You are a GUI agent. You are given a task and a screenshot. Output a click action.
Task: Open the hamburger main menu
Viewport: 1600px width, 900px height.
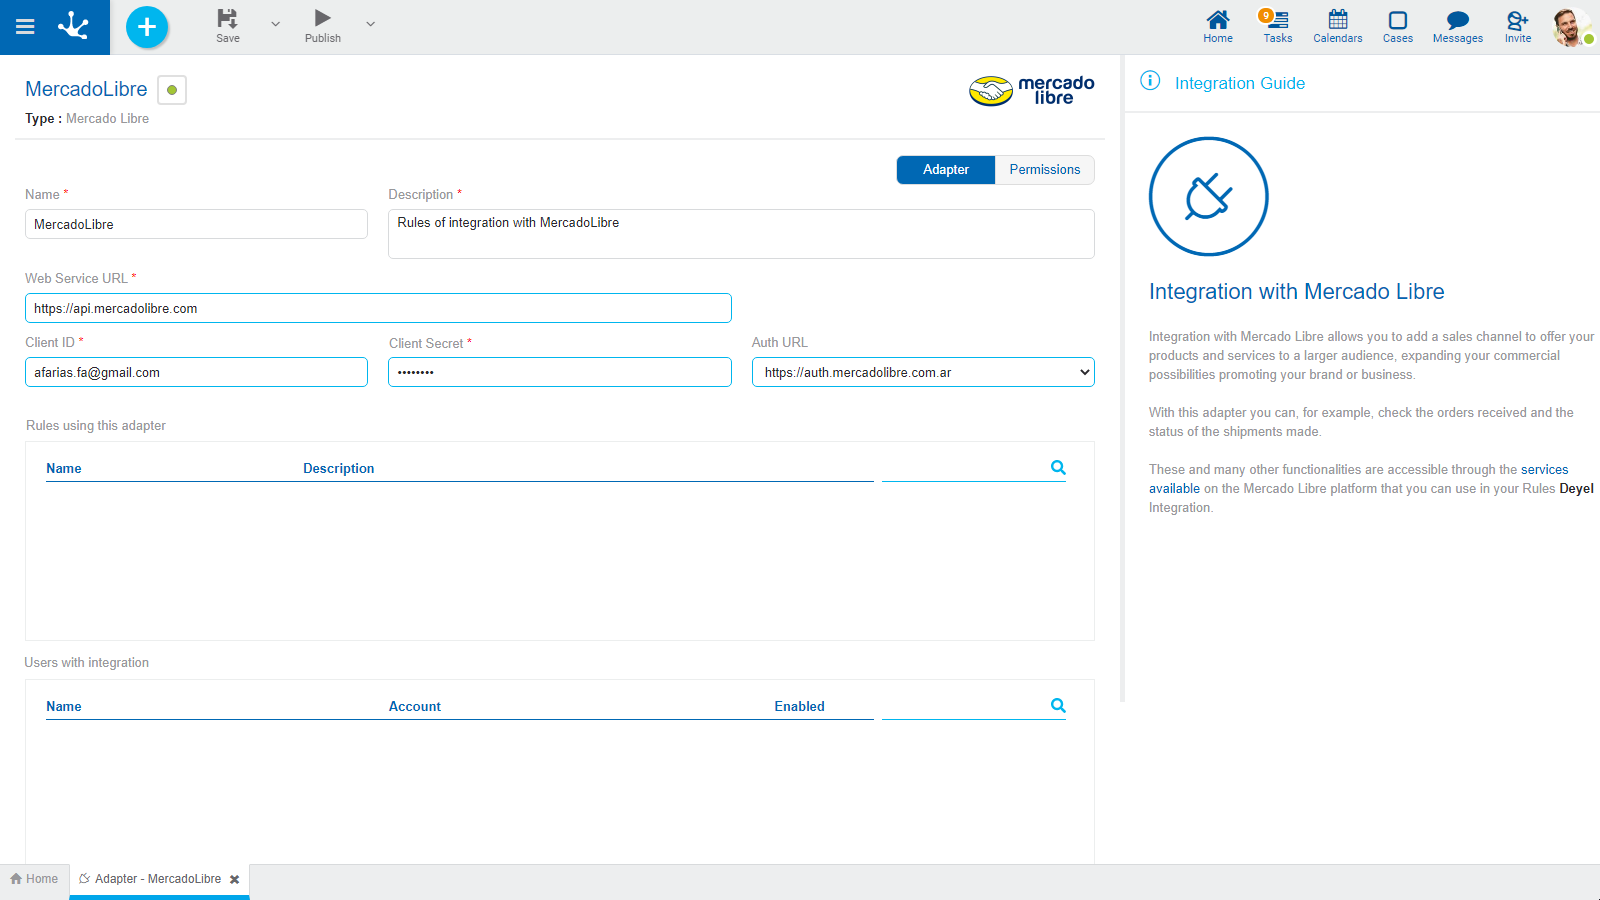click(25, 27)
